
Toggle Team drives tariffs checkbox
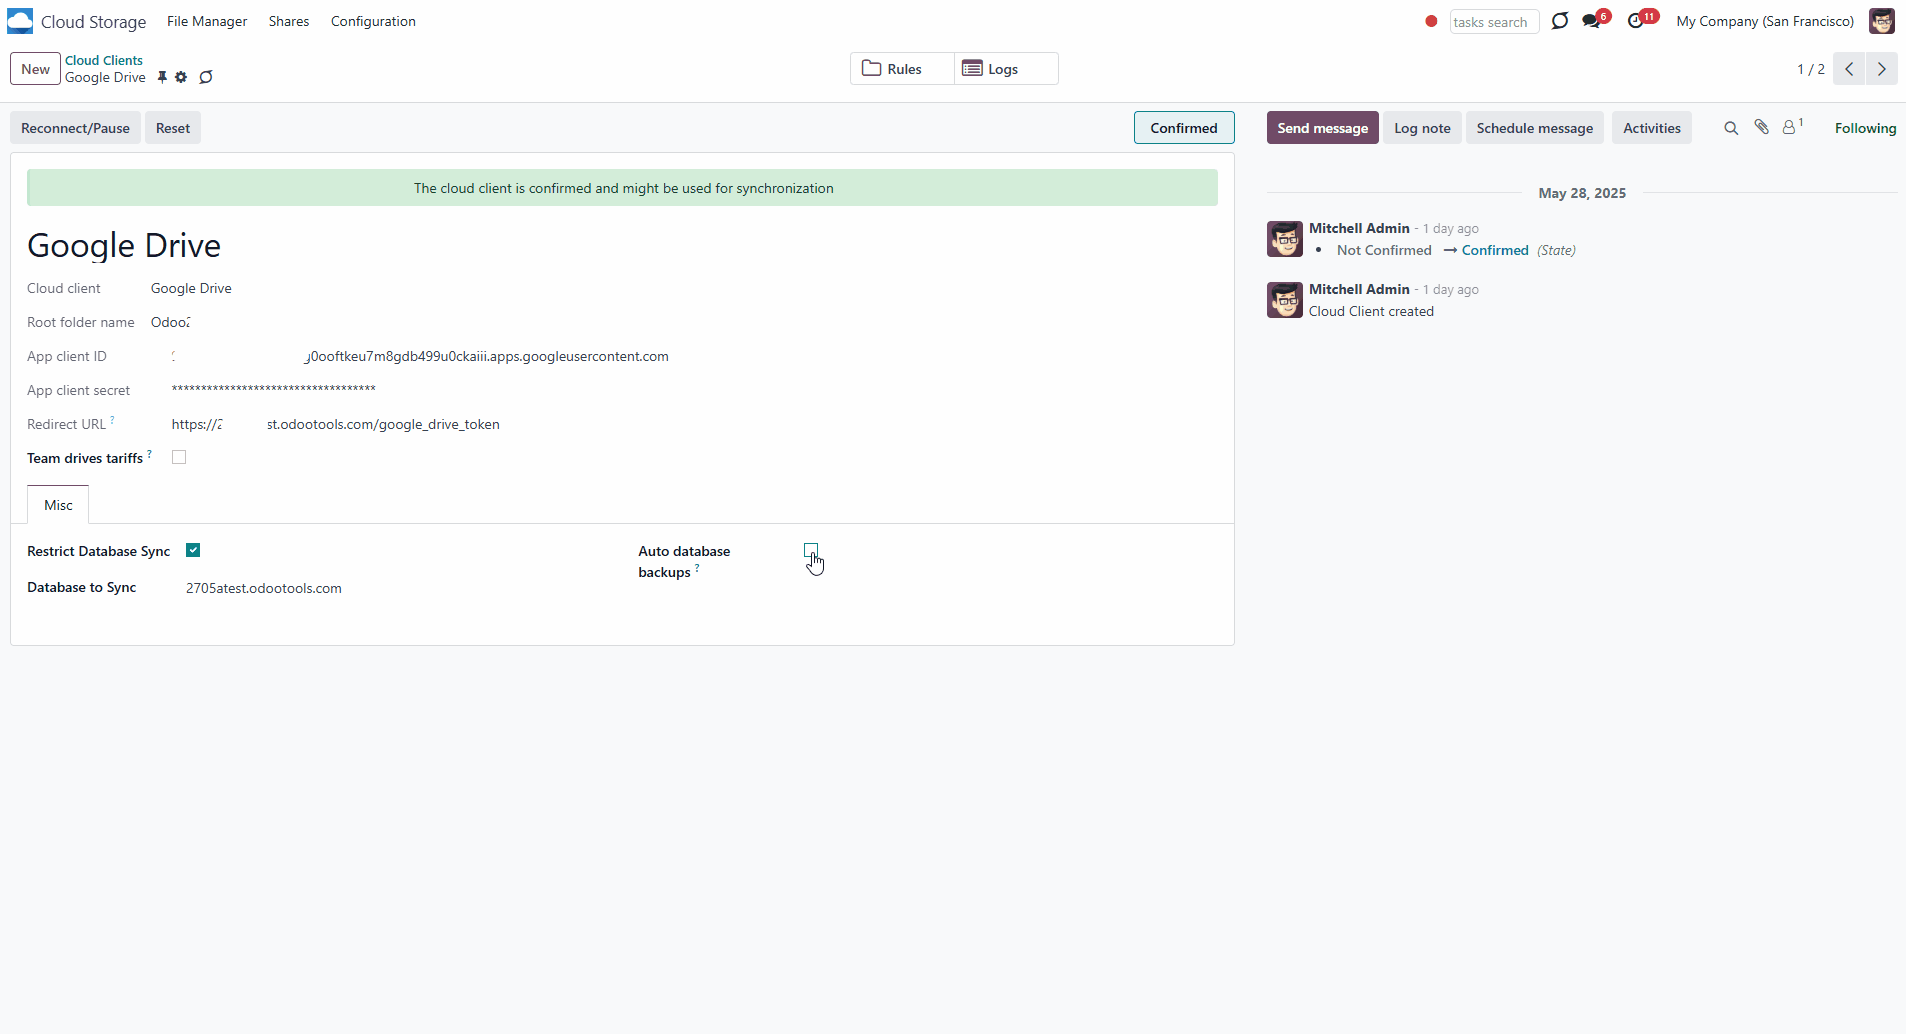[x=179, y=457]
